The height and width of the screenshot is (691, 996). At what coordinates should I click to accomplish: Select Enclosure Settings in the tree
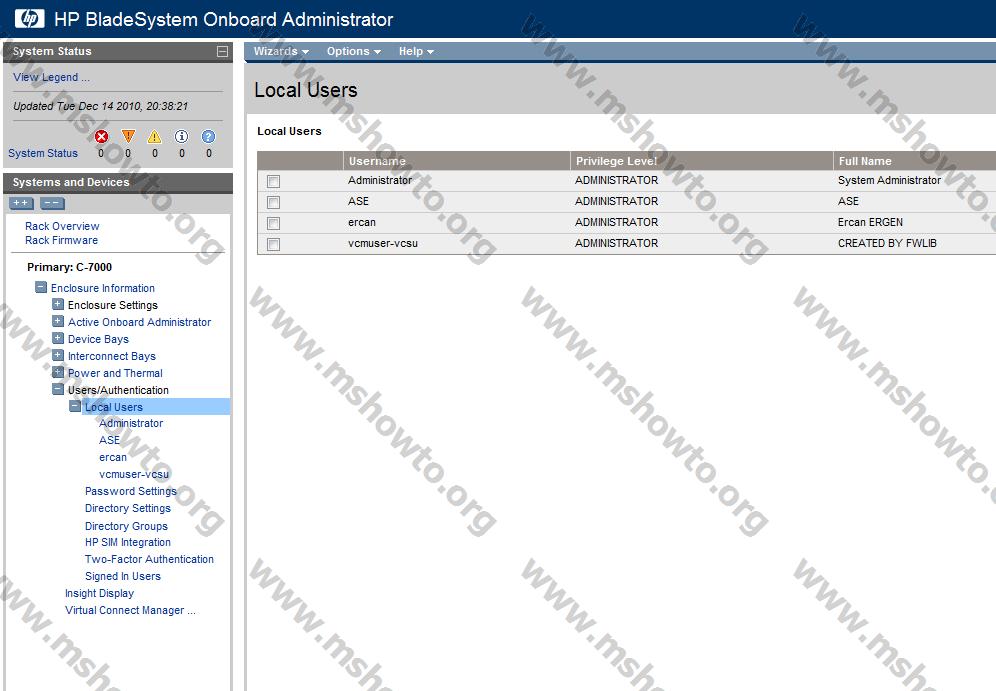click(112, 305)
